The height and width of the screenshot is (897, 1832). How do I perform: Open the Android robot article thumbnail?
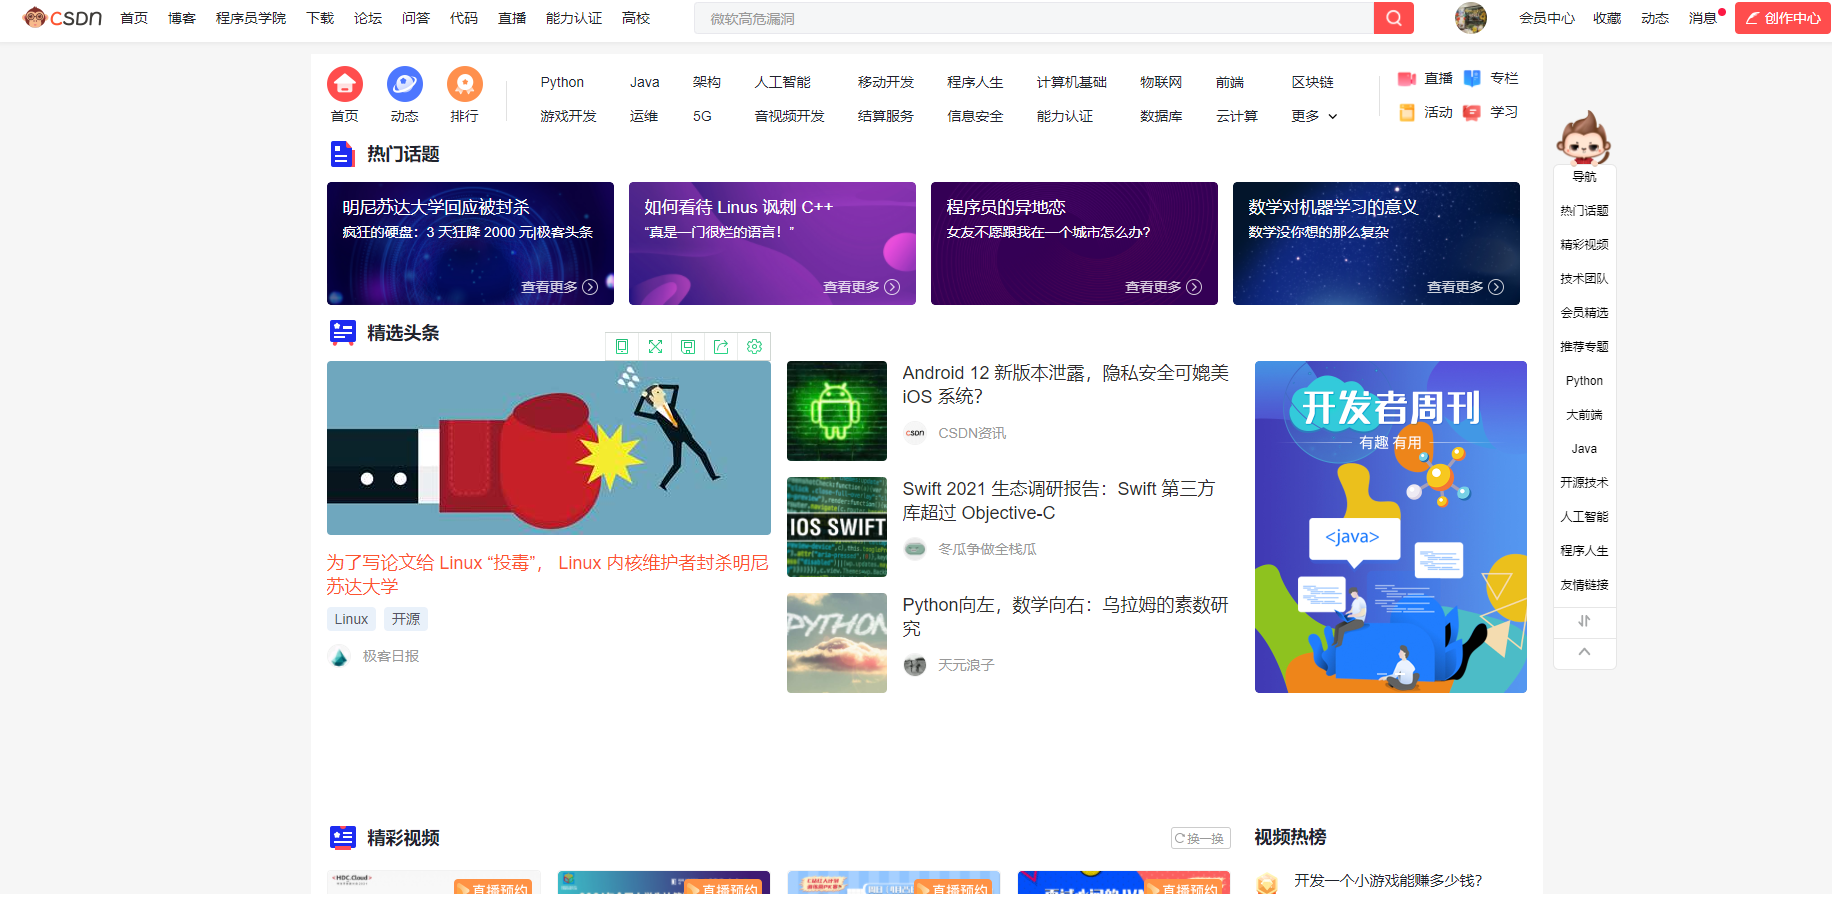(x=837, y=411)
